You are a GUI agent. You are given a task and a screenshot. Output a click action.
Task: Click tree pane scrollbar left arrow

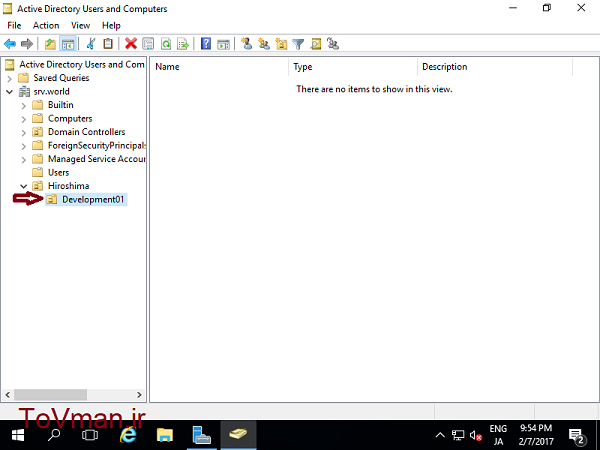click(8, 395)
